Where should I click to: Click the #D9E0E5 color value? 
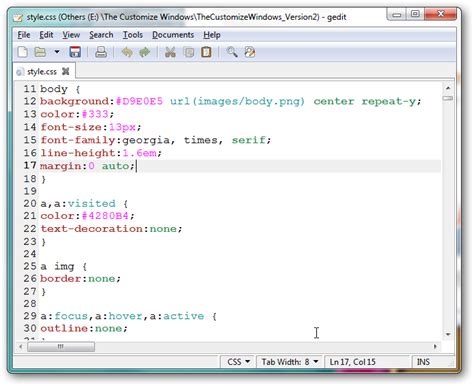pos(139,101)
